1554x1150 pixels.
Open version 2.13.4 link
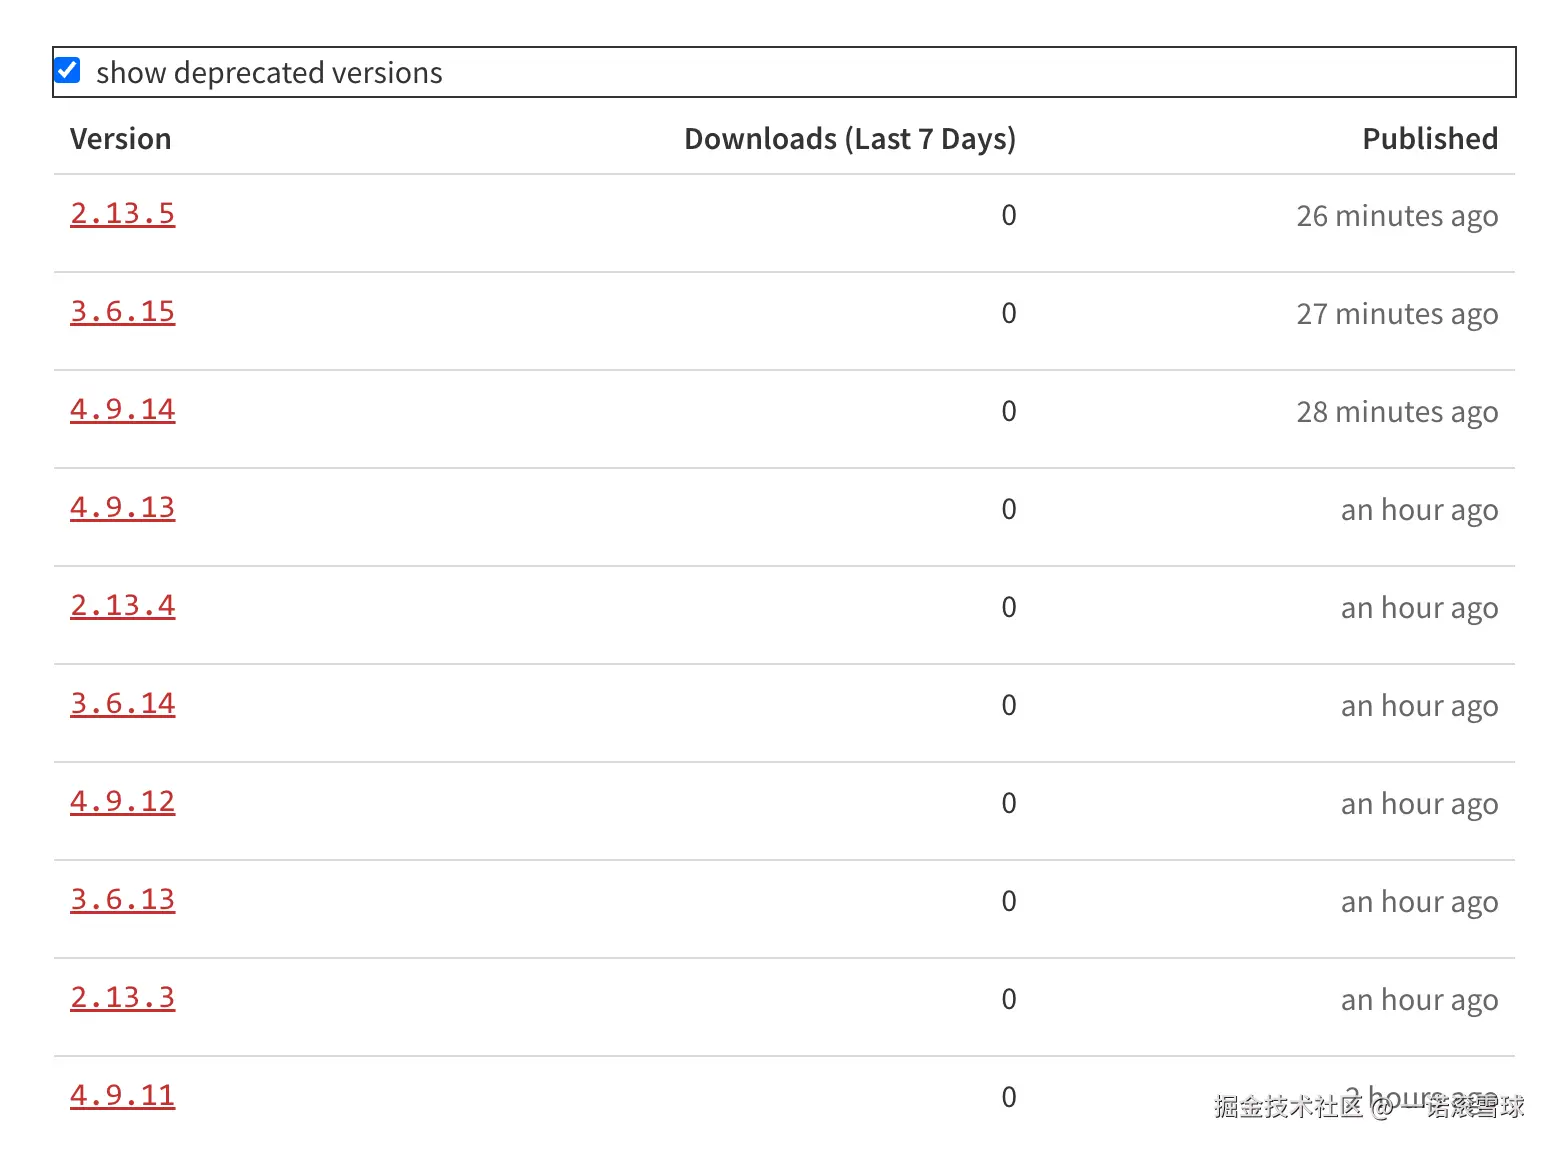(122, 605)
